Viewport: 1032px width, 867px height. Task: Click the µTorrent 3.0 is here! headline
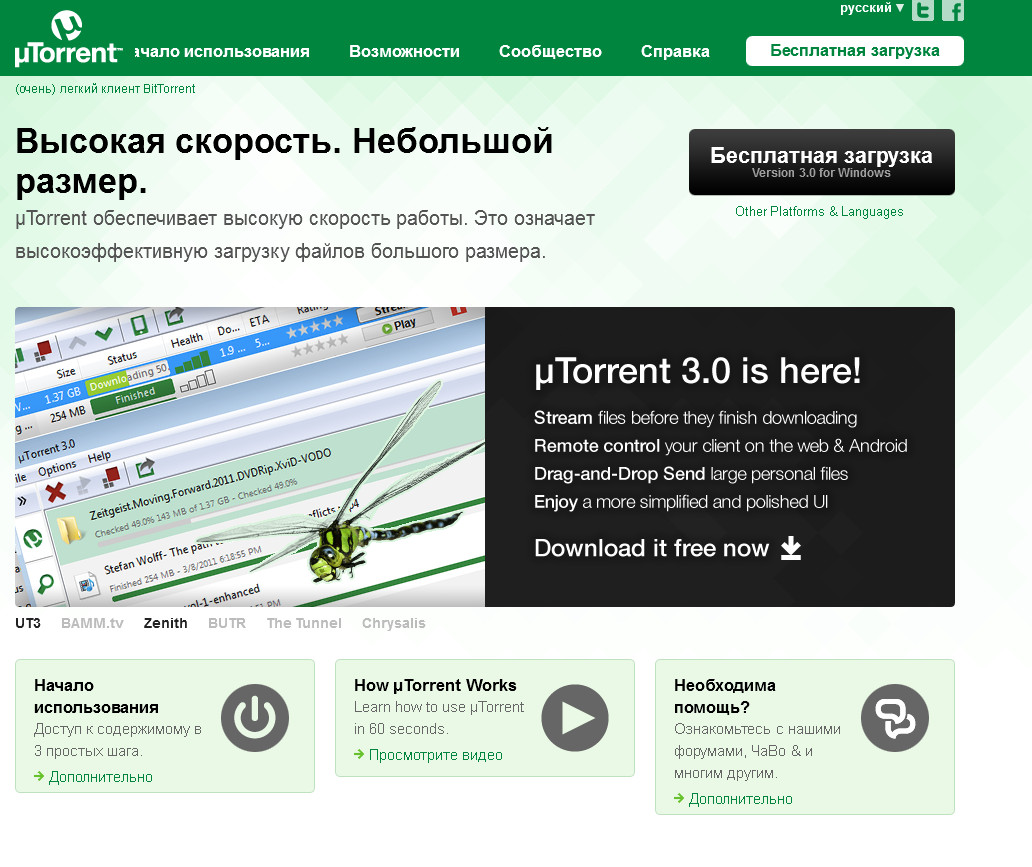coord(697,371)
